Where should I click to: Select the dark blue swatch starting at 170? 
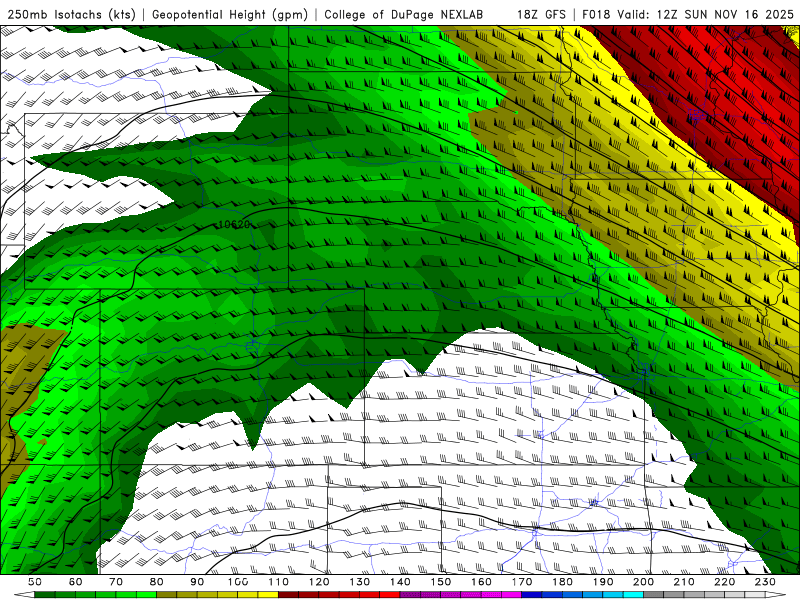point(532,595)
